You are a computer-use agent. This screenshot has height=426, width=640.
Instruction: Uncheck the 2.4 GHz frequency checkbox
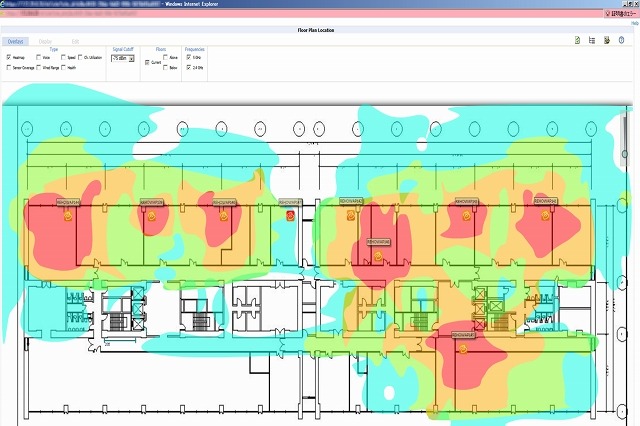coord(189,68)
